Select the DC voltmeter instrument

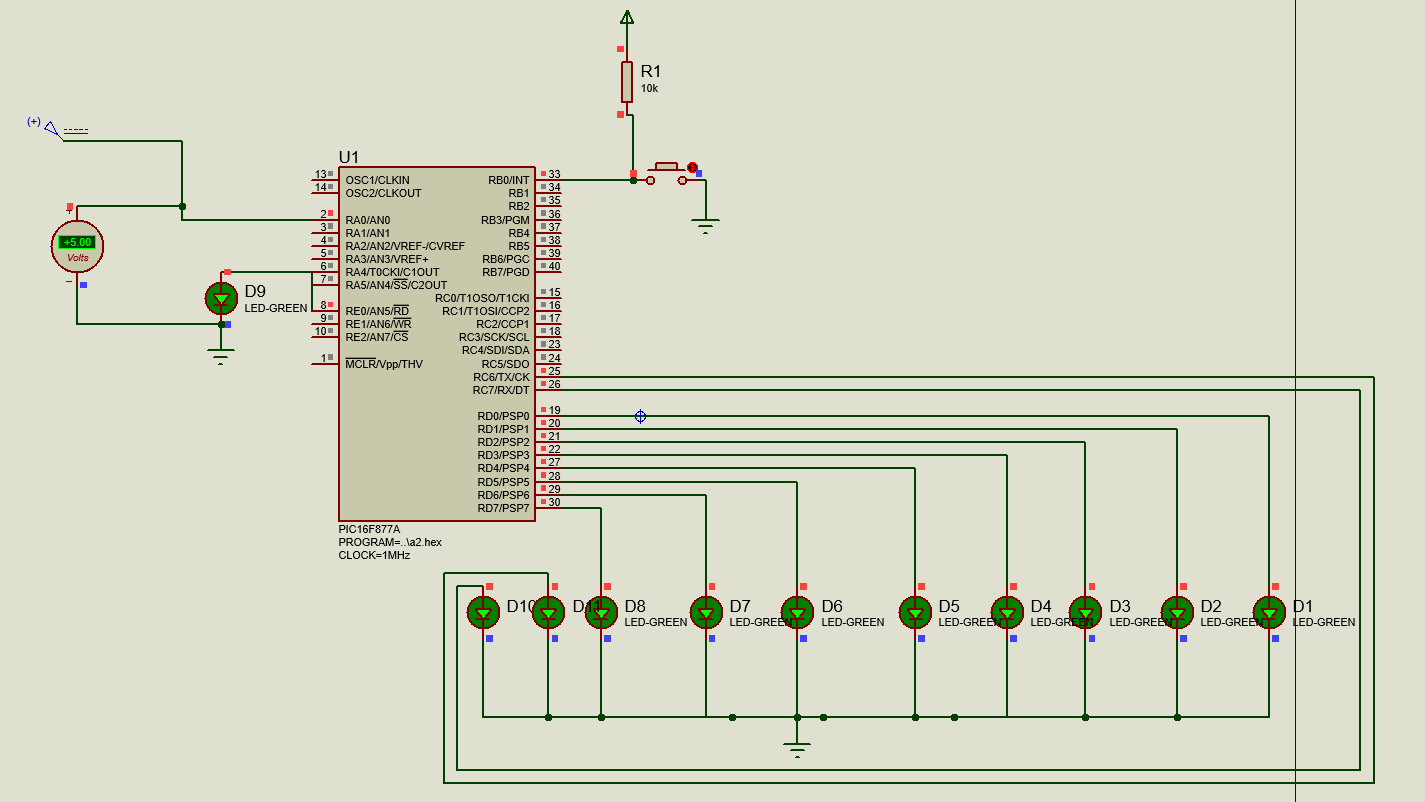(77, 247)
